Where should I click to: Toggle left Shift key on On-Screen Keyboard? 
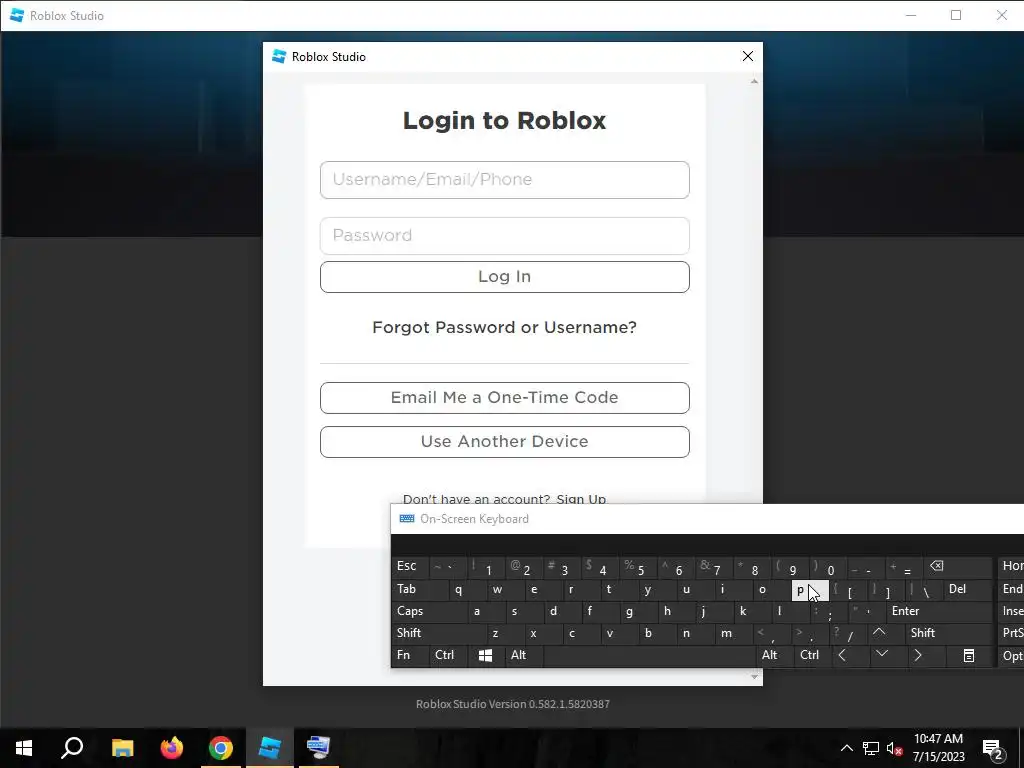pos(439,633)
